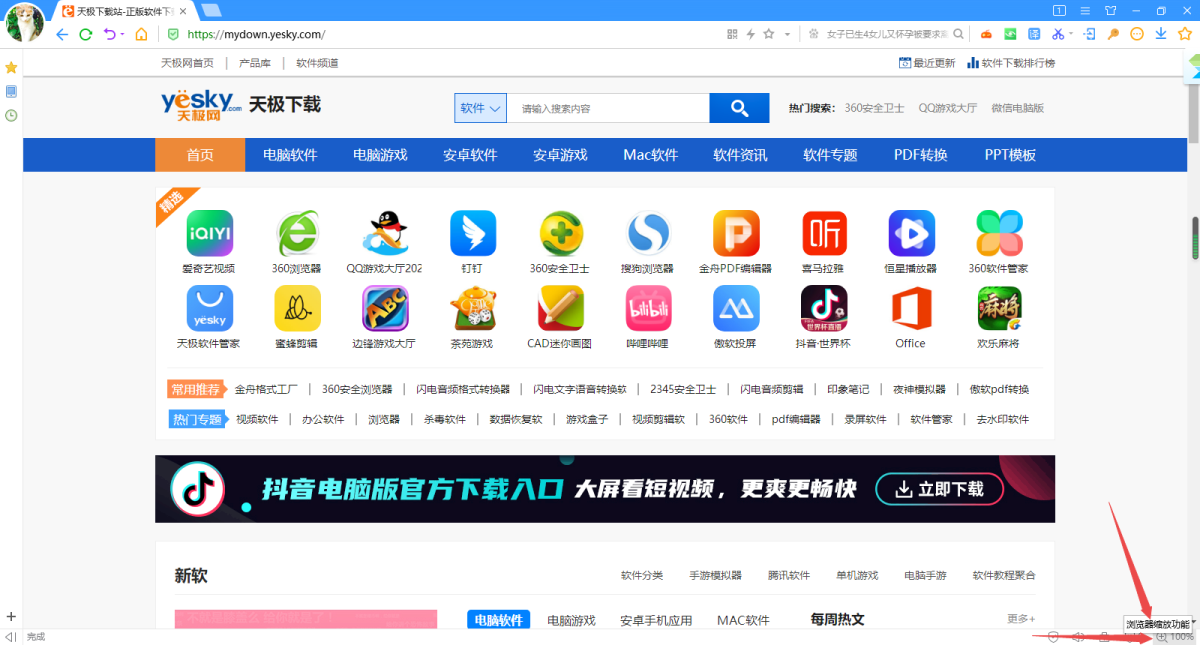Screen dimensions: 1200x645
Task: Open the 钉钉 app icon
Action: click(473, 234)
